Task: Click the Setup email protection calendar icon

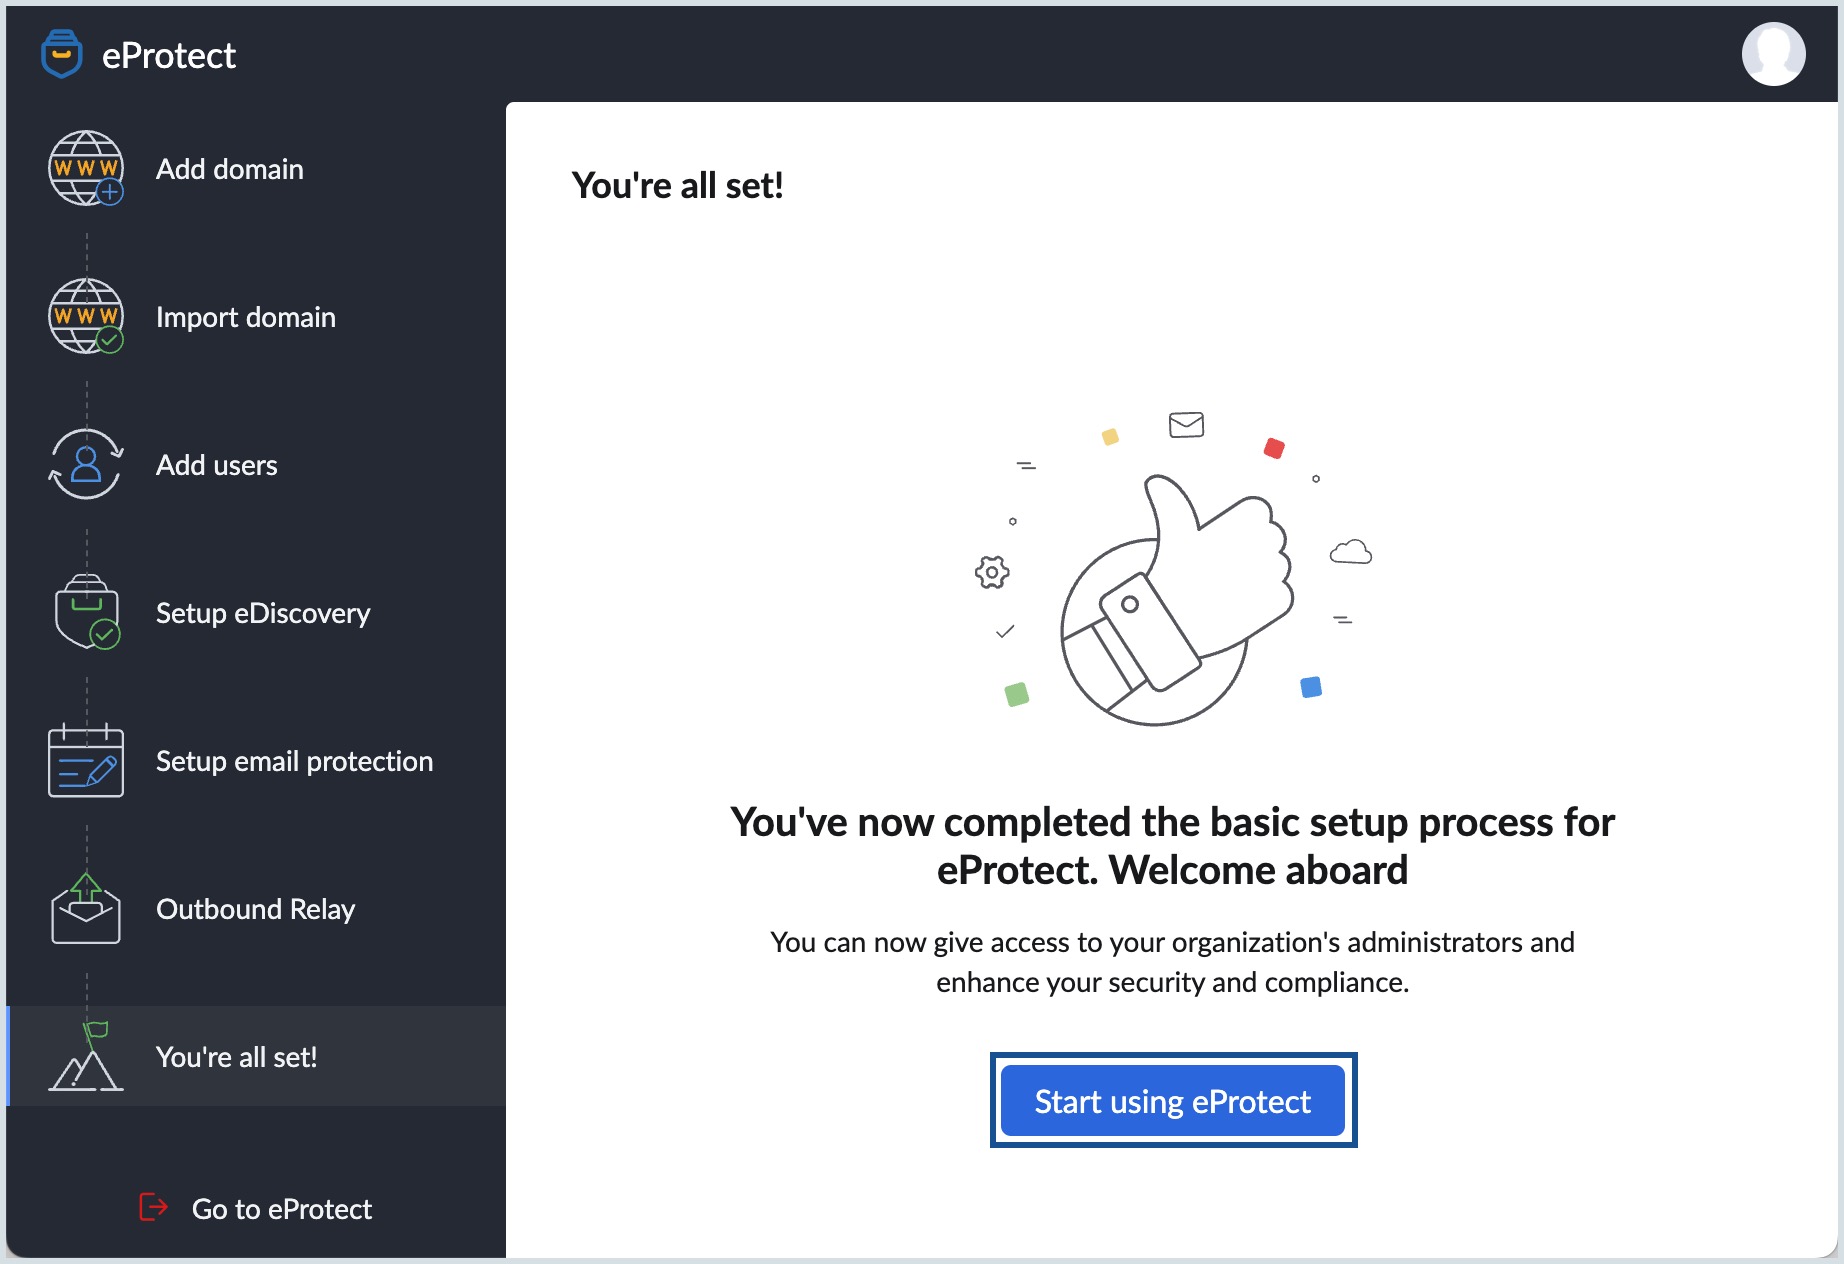Action: pyautogui.click(x=86, y=760)
